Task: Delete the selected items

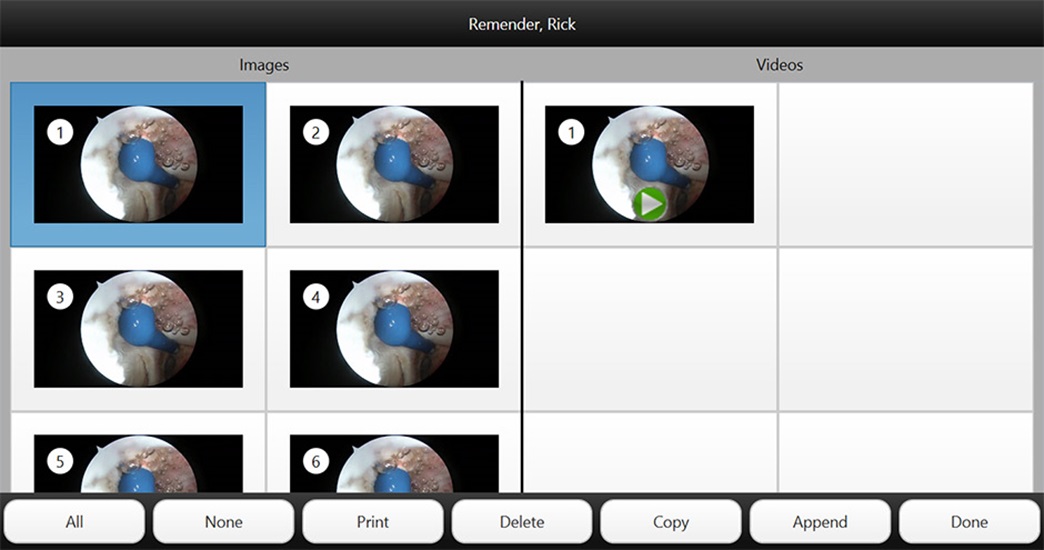Action: (x=522, y=522)
